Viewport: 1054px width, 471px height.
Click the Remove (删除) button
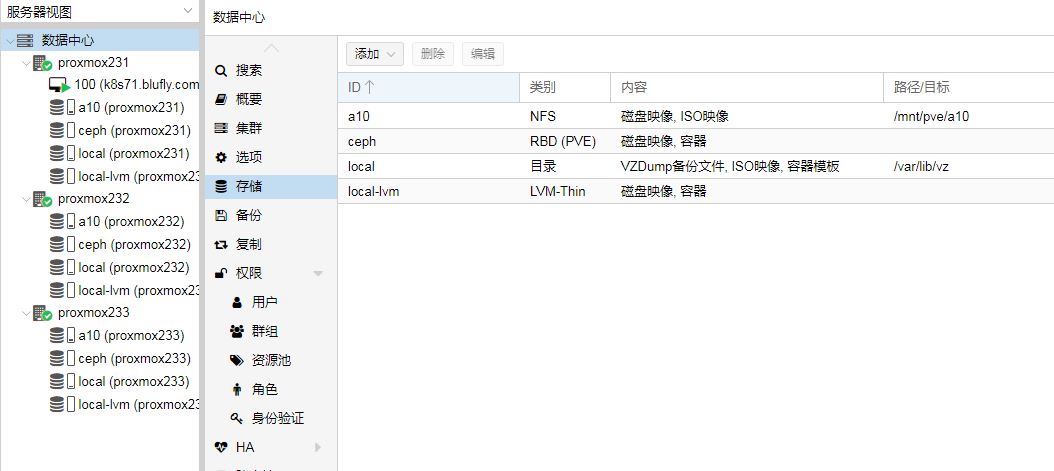click(x=432, y=54)
